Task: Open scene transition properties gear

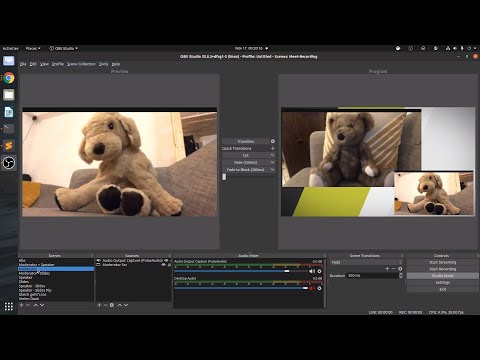Action: 400,269
